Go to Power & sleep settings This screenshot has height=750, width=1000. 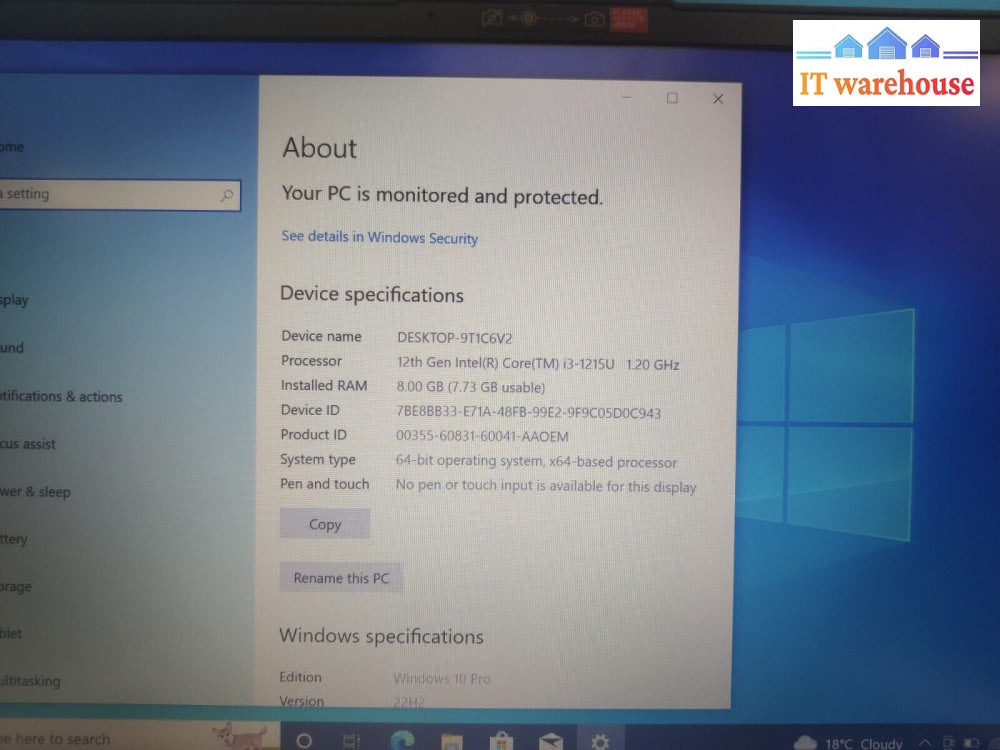coord(35,492)
